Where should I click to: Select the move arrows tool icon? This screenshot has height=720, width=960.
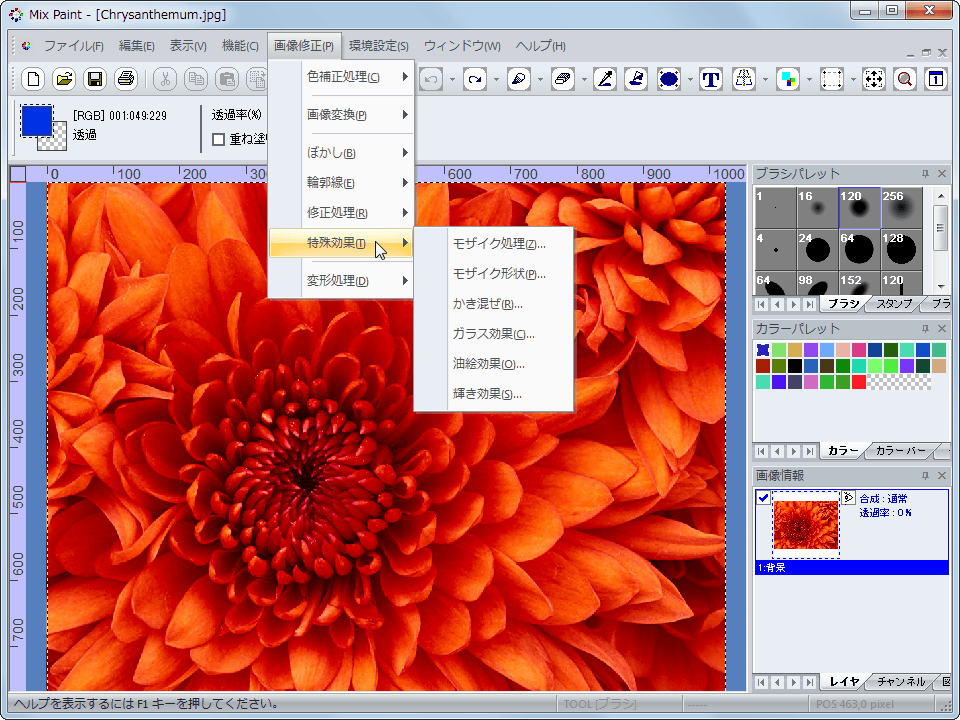874,79
